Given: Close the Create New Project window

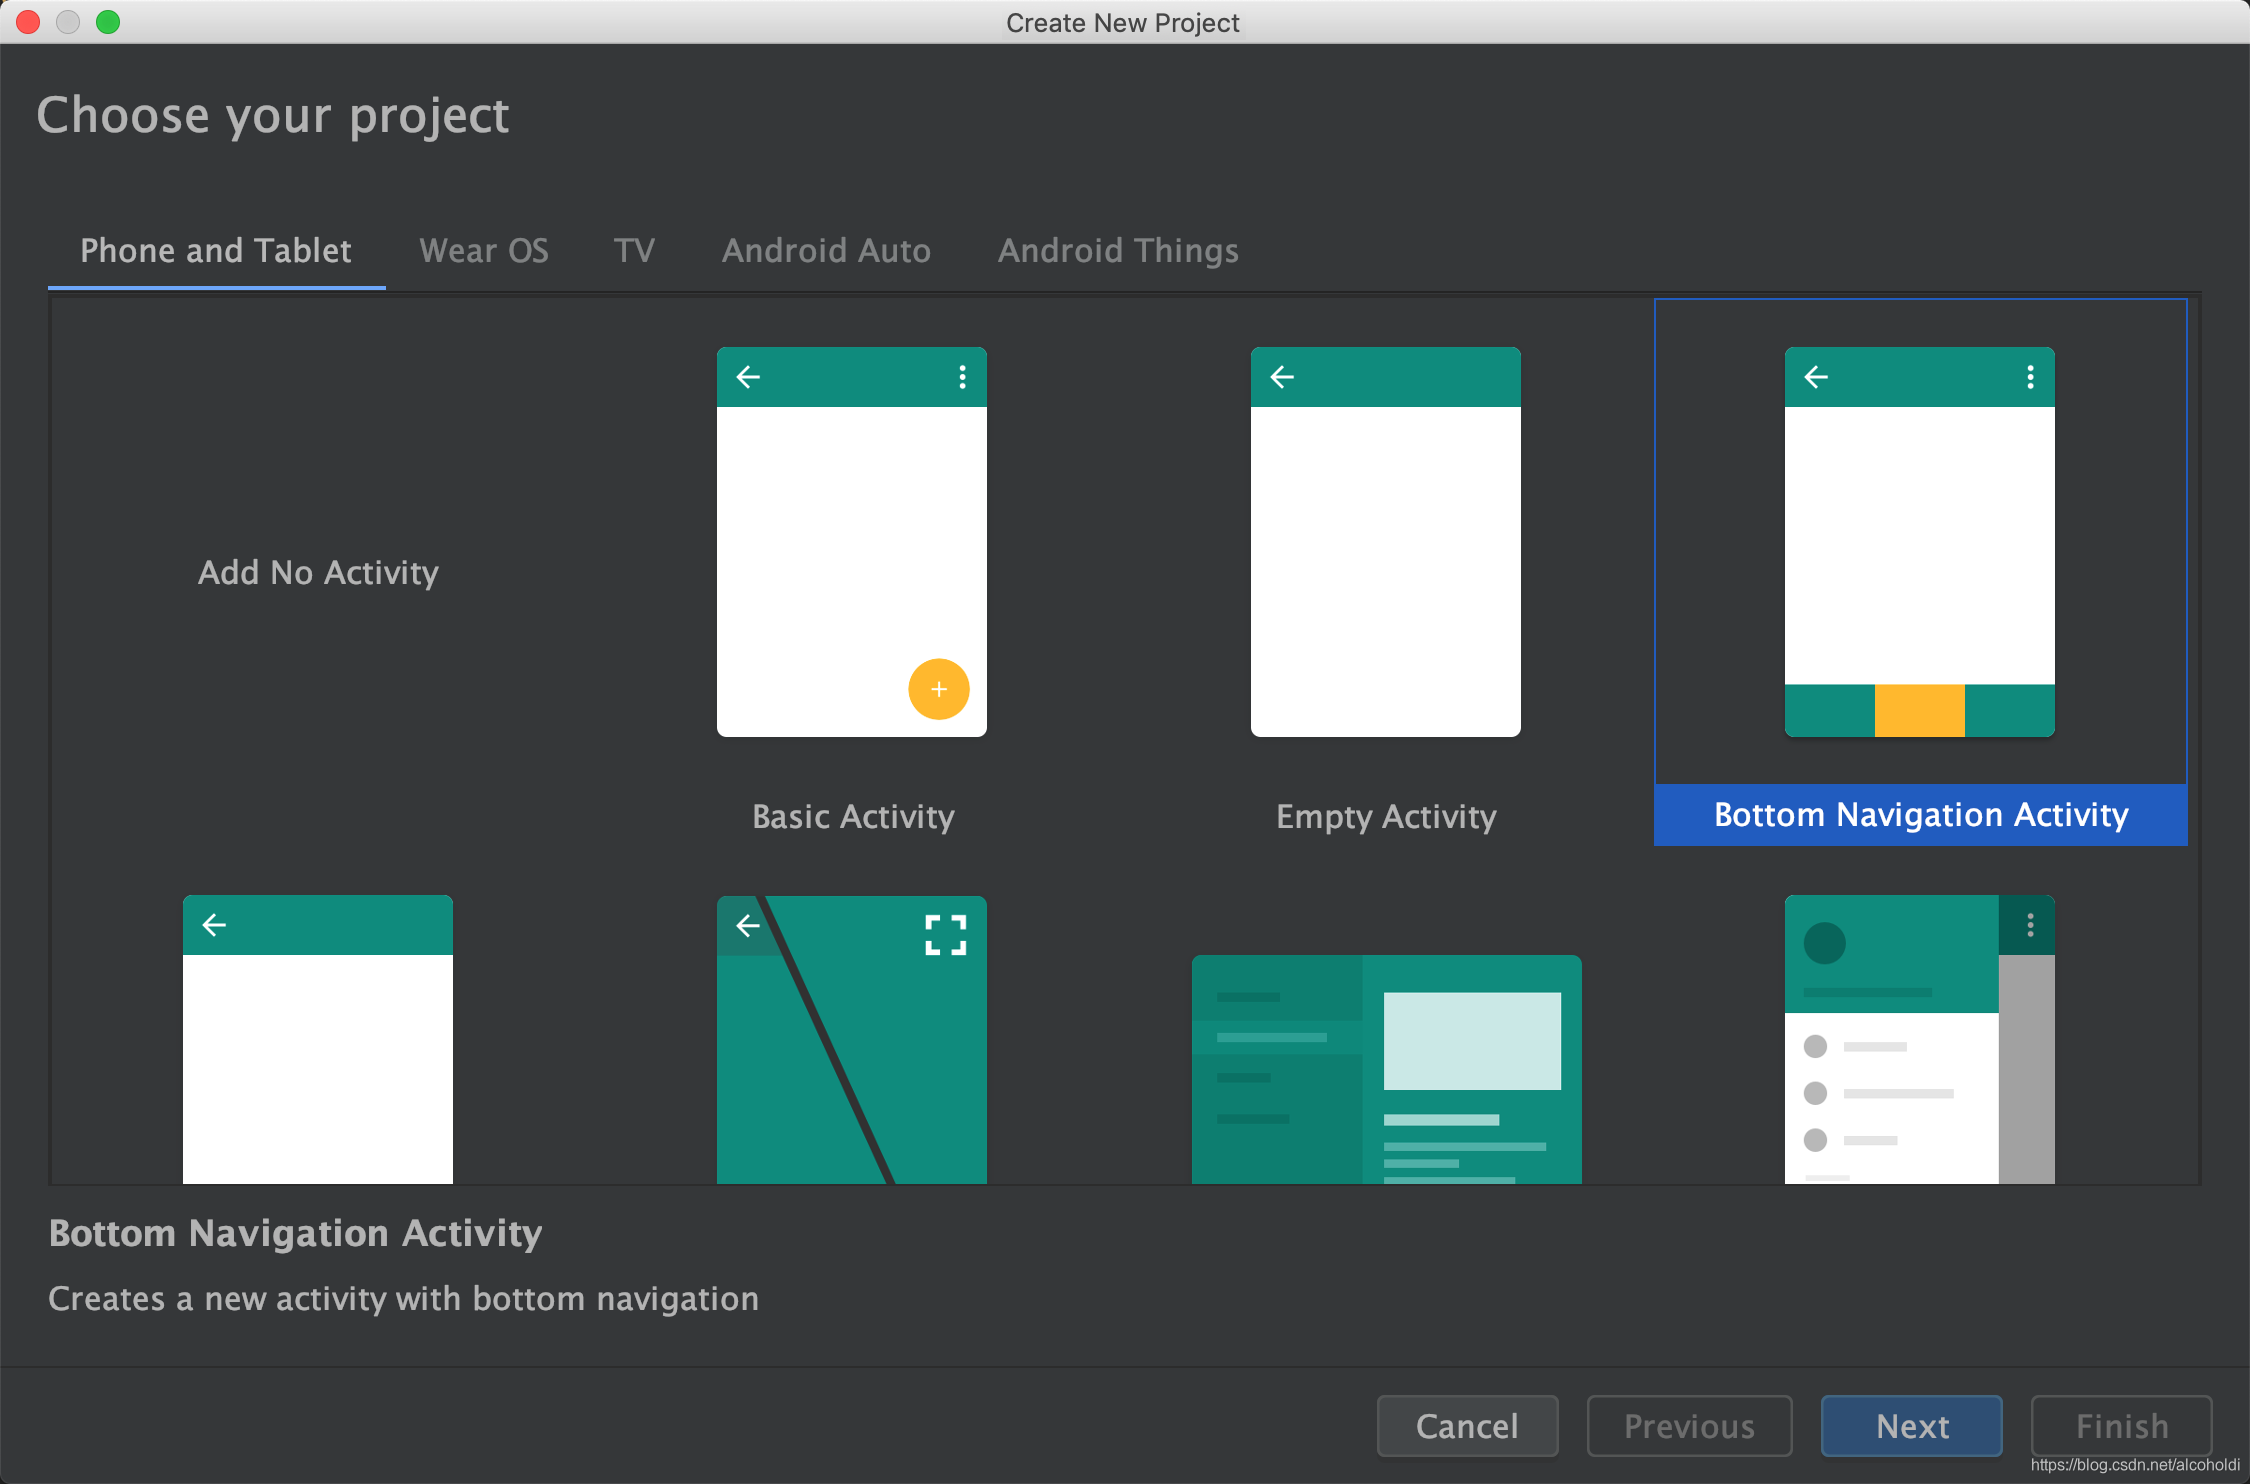Looking at the screenshot, I should [28, 22].
